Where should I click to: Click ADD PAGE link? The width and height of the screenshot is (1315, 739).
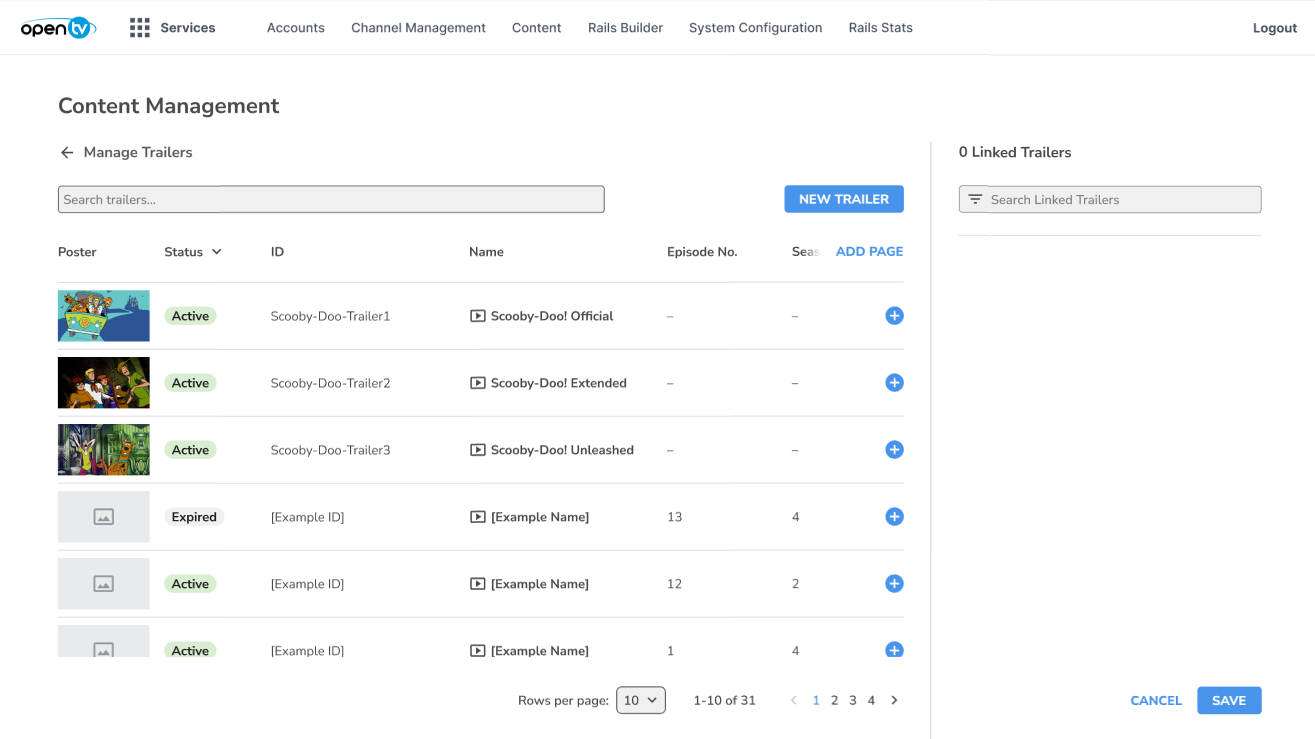pyautogui.click(x=869, y=252)
